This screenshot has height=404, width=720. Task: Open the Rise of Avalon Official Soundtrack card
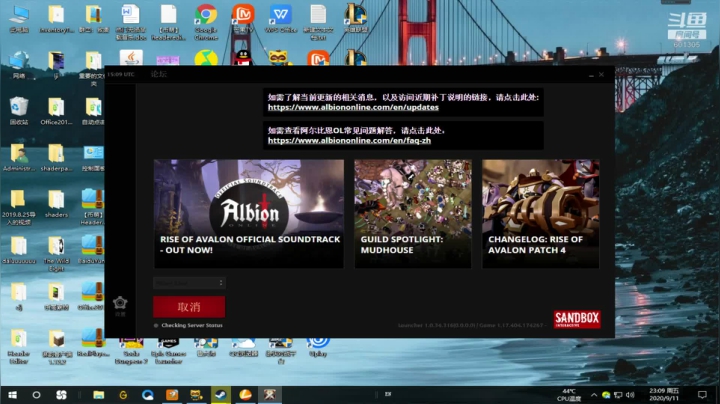248,213
